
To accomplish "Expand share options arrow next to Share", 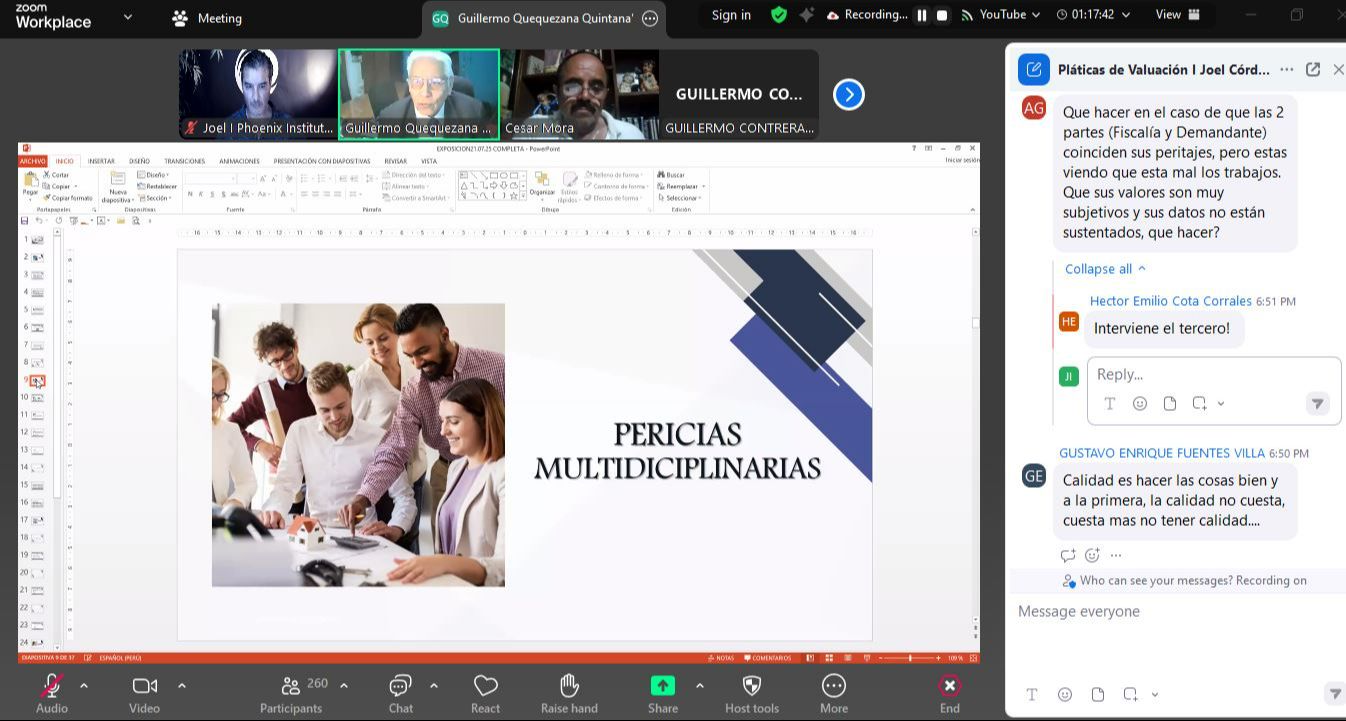I will point(699,685).
